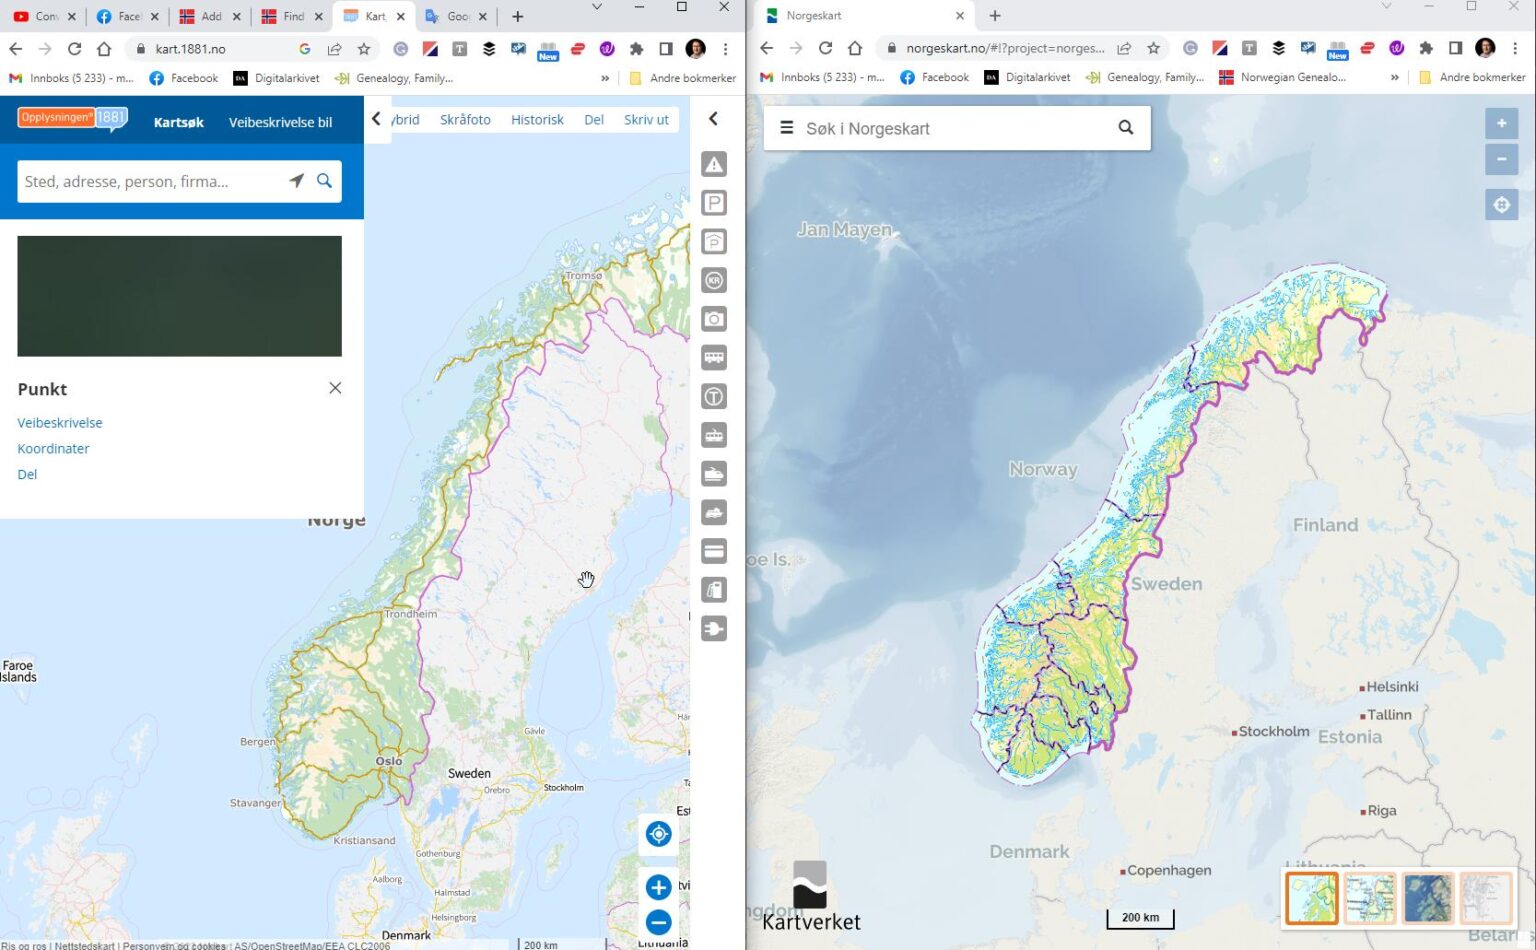
Task: Select the T-bane metro icon
Action: point(713,396)
